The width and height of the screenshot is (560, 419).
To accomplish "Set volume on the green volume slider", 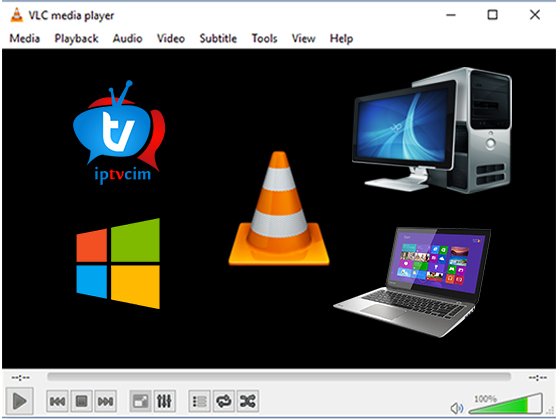I will [x=506, y=404].
